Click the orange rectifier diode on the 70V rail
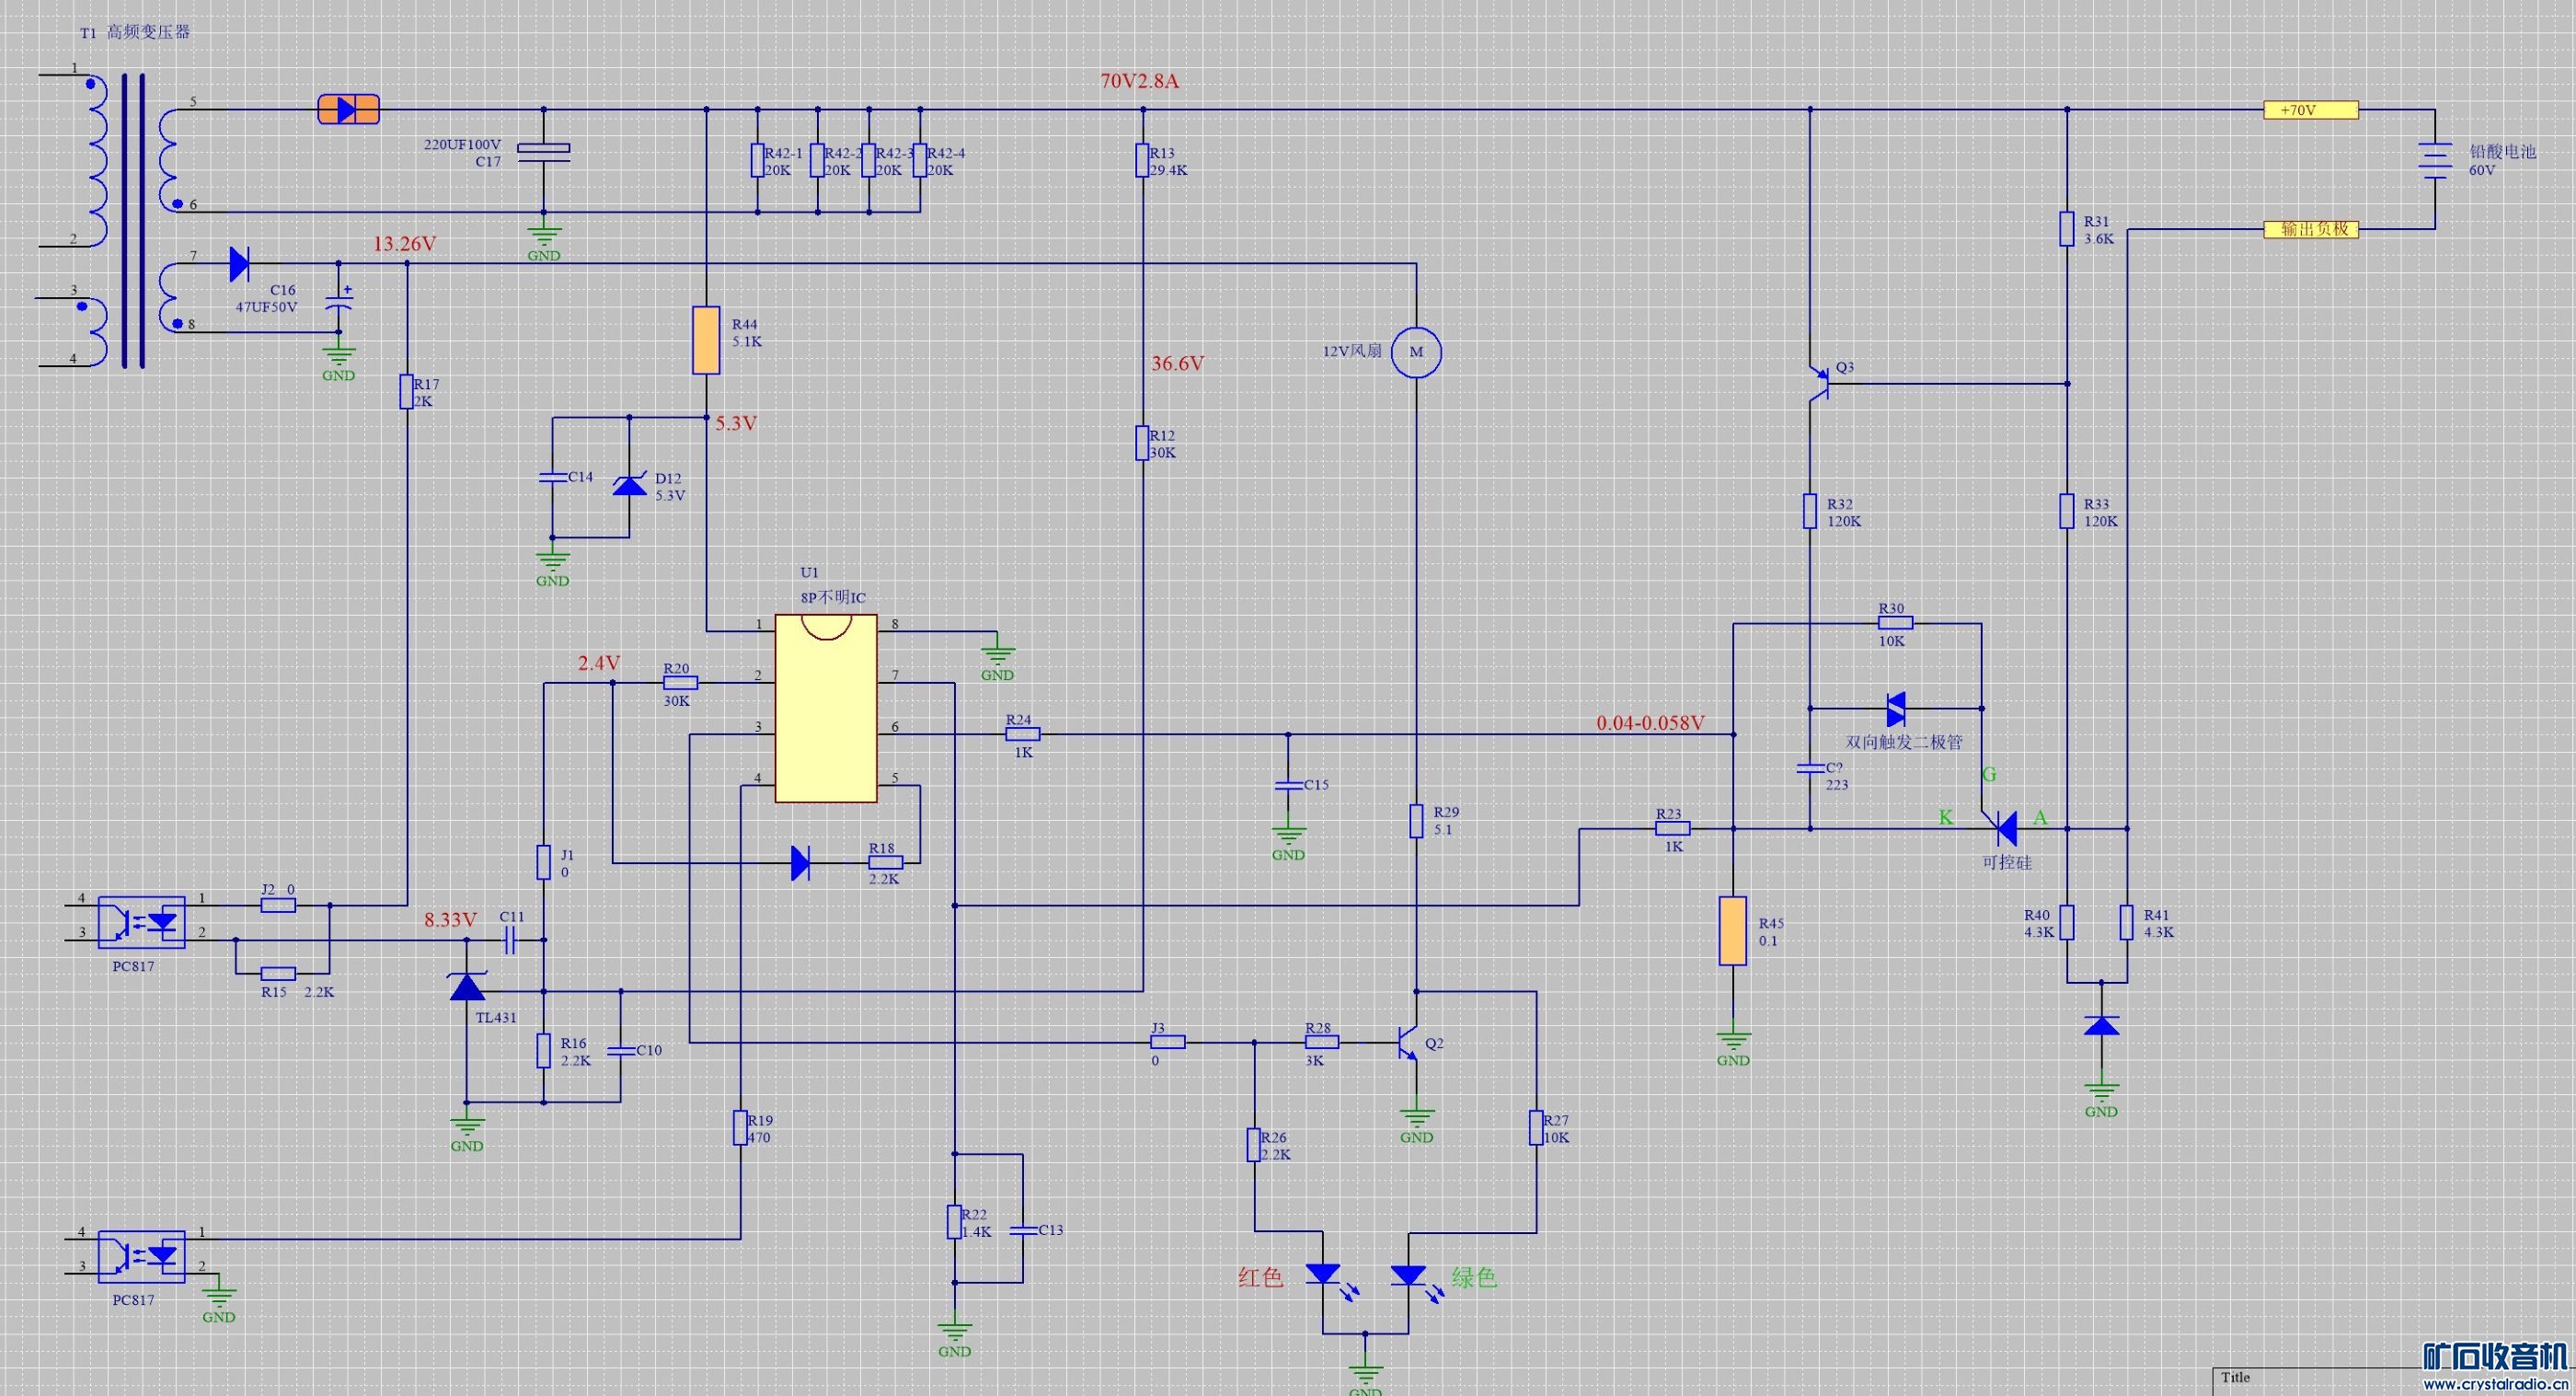Image resolution: width=2576 pixels, height=1396 pixels. pyautogui.click(x=348, y=109)
